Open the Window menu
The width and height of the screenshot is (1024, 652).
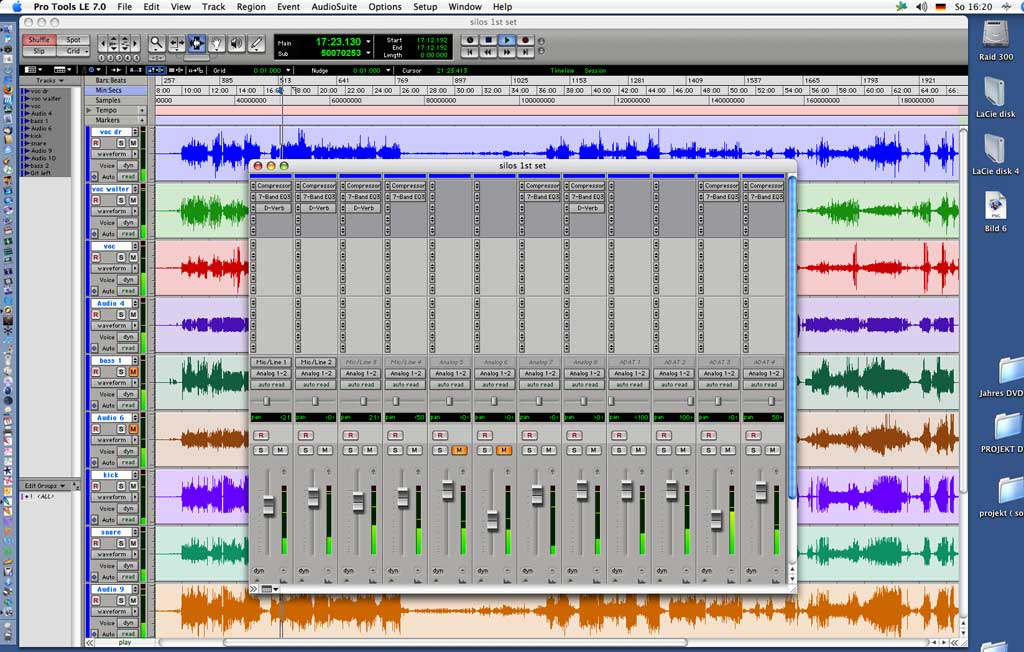tap(465, 7)
